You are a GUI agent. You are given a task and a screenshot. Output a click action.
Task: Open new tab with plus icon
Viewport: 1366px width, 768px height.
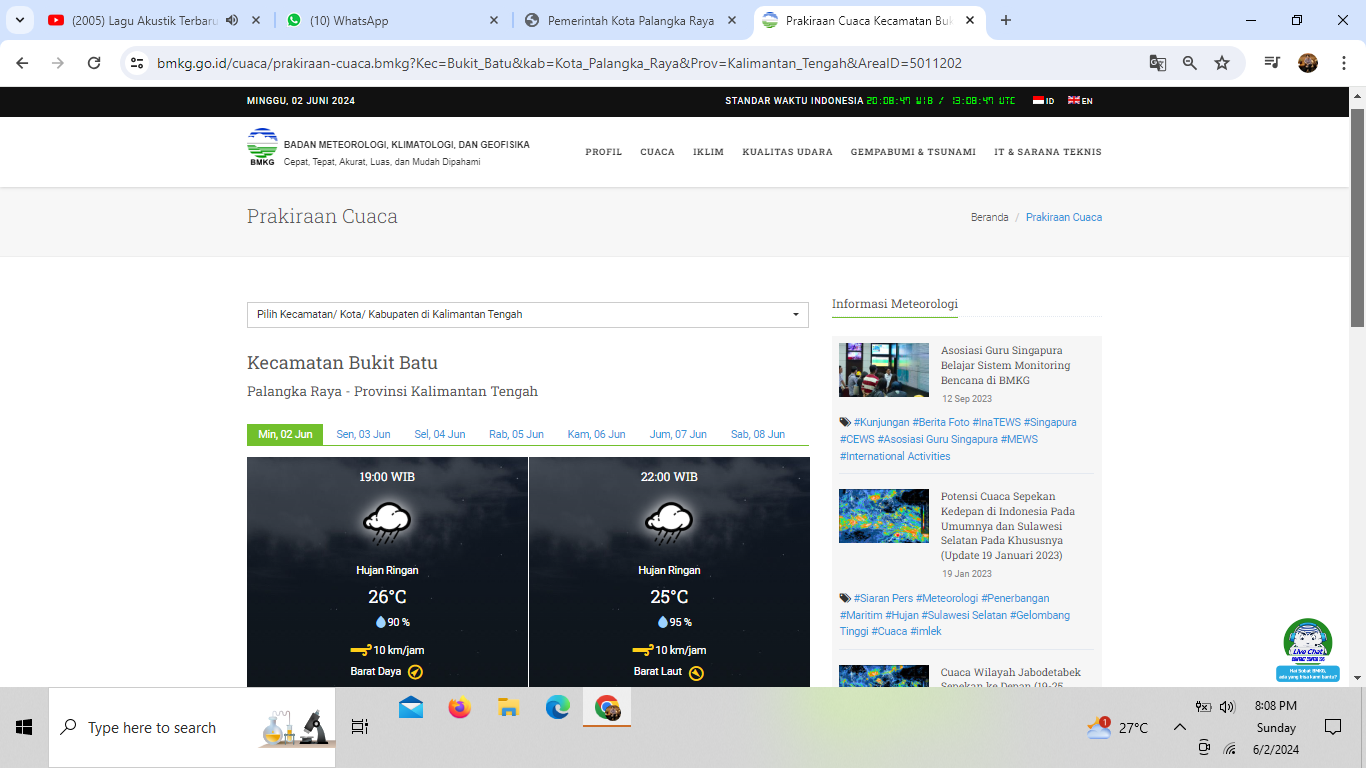point(1006,20)
